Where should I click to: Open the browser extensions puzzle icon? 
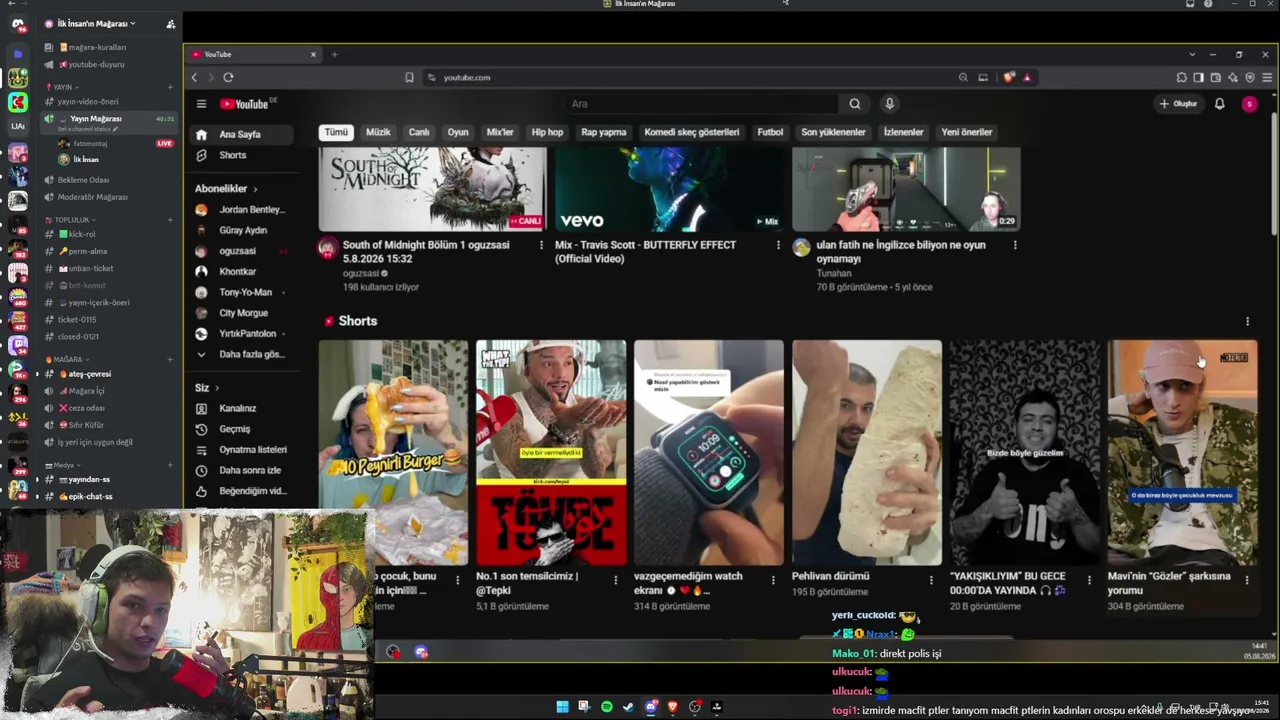(1181, 77)
